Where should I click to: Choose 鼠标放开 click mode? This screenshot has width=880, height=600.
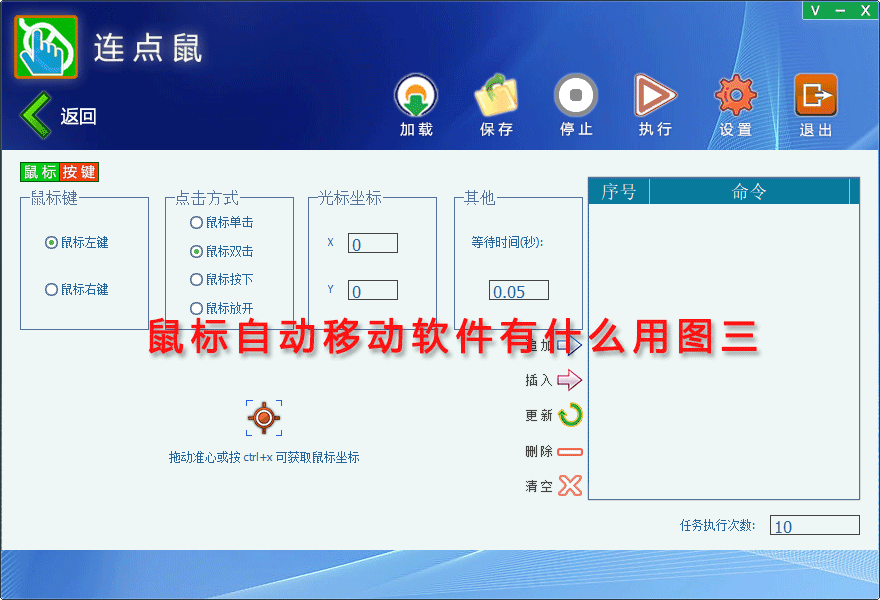point(196,309)
